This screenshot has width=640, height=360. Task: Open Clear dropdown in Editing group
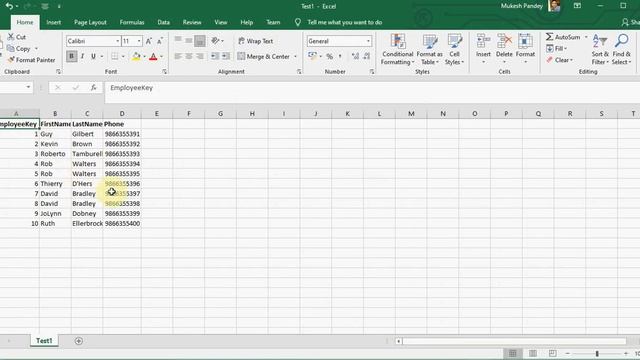pyautogui.click(x=560, y=60)
